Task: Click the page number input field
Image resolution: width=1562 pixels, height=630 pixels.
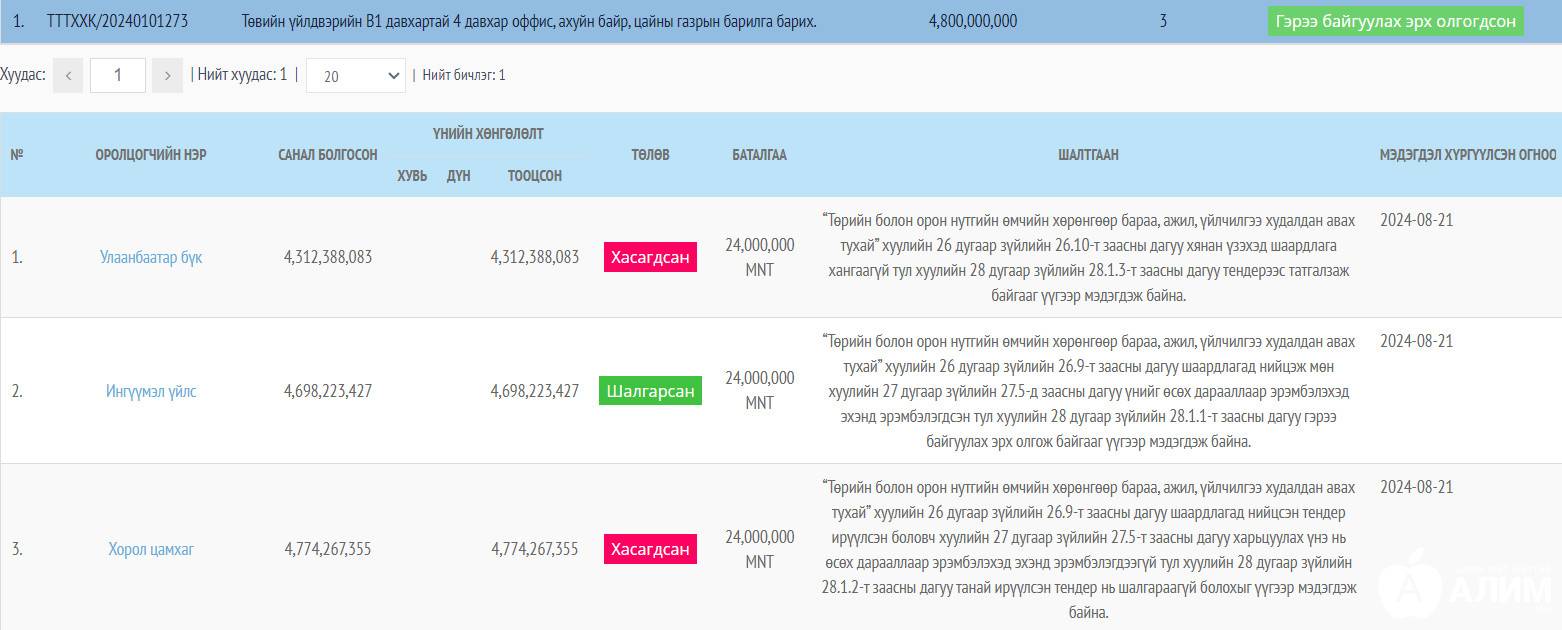Action: (118, 75)
